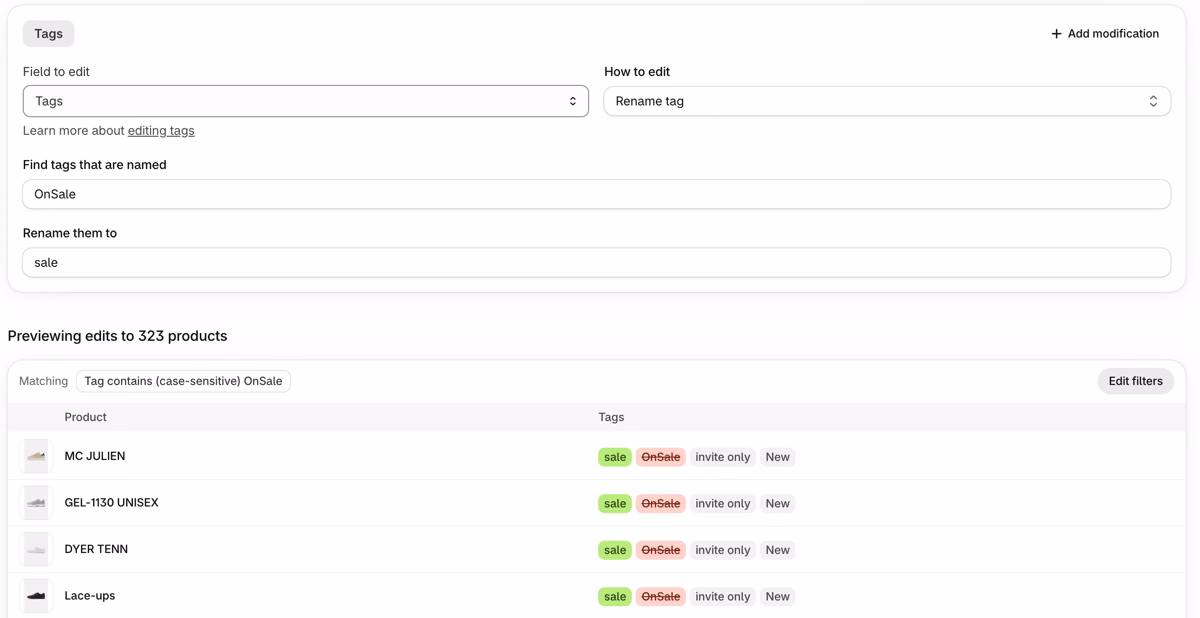Click the New tag for MC JULIEN
The width and height of the screenshot is (1200, 618).
(x=778, y=457)
